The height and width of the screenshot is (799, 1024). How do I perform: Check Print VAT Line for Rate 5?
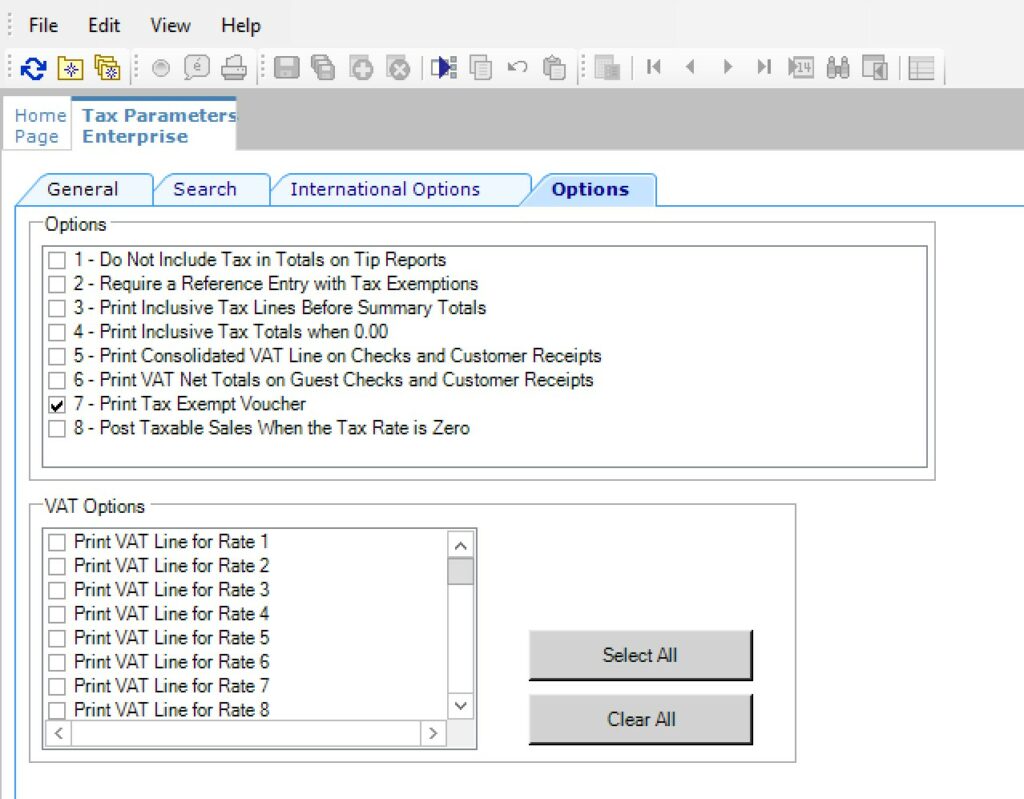point(57,638)
